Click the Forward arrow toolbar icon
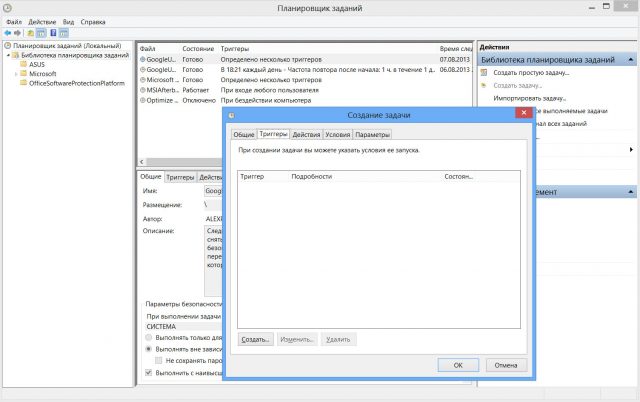The image size is (640, 402). pos(19,32)
